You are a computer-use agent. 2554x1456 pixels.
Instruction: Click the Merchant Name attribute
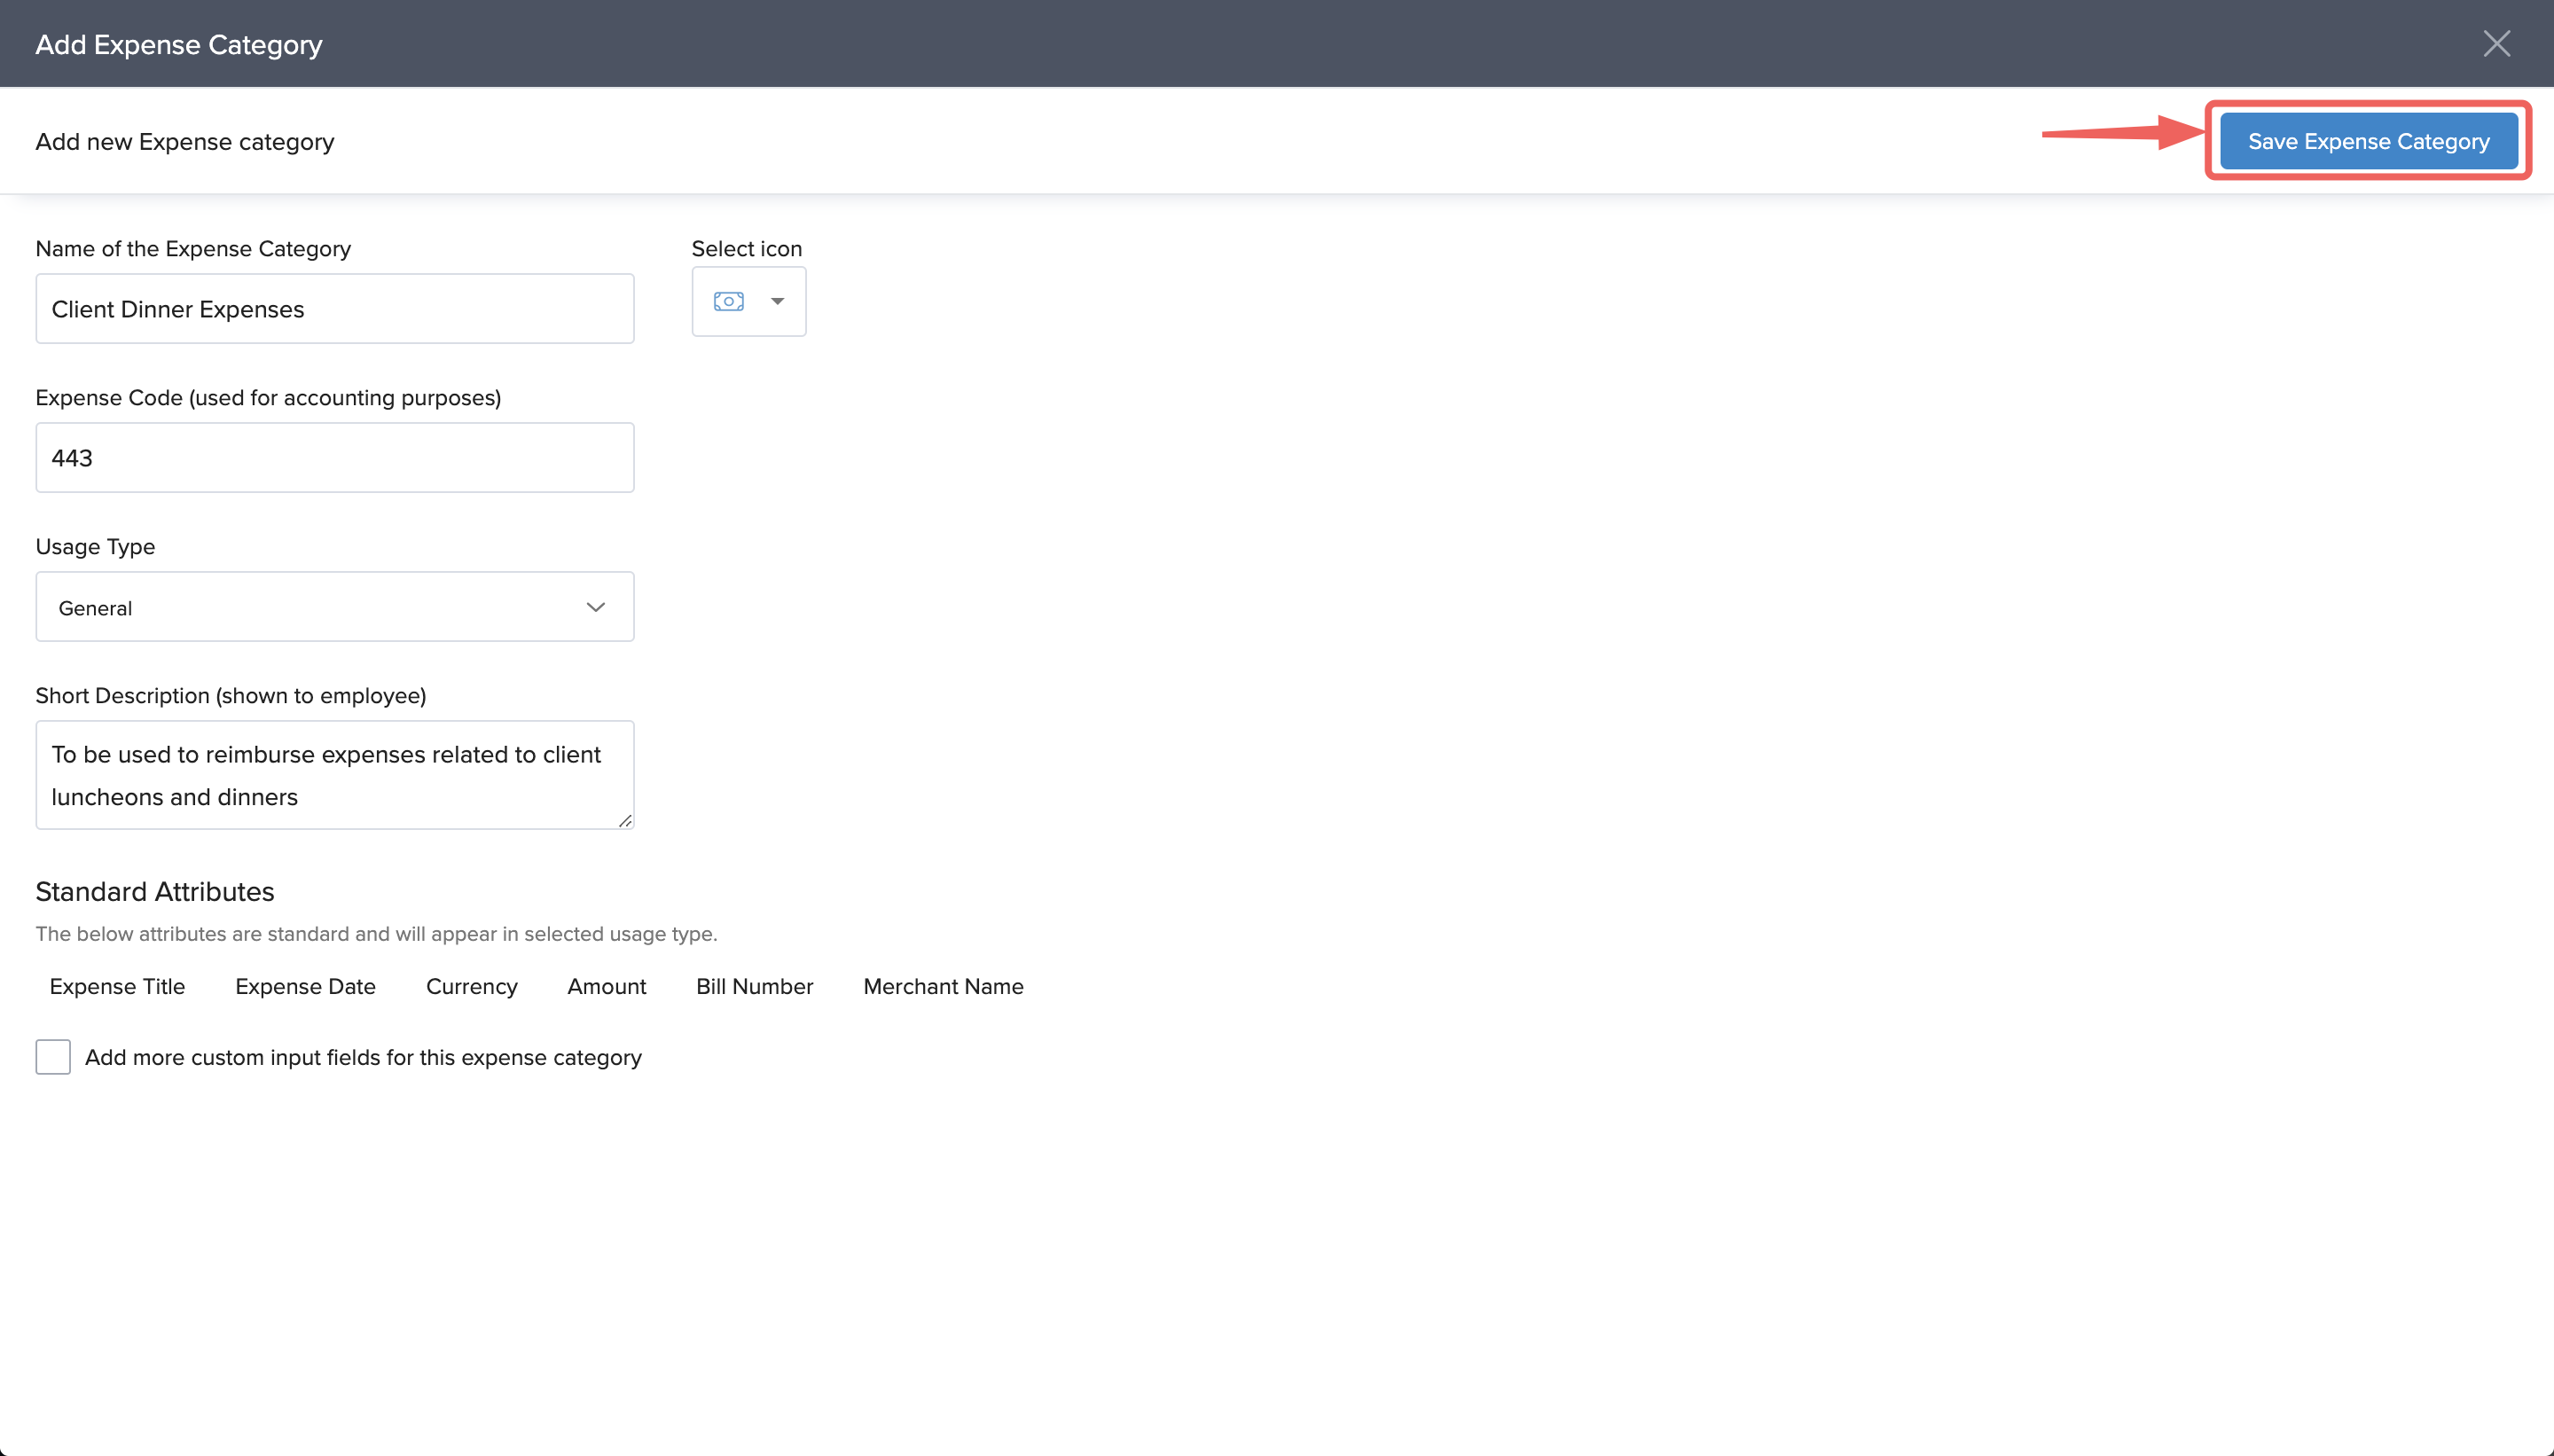click(943, 986)
